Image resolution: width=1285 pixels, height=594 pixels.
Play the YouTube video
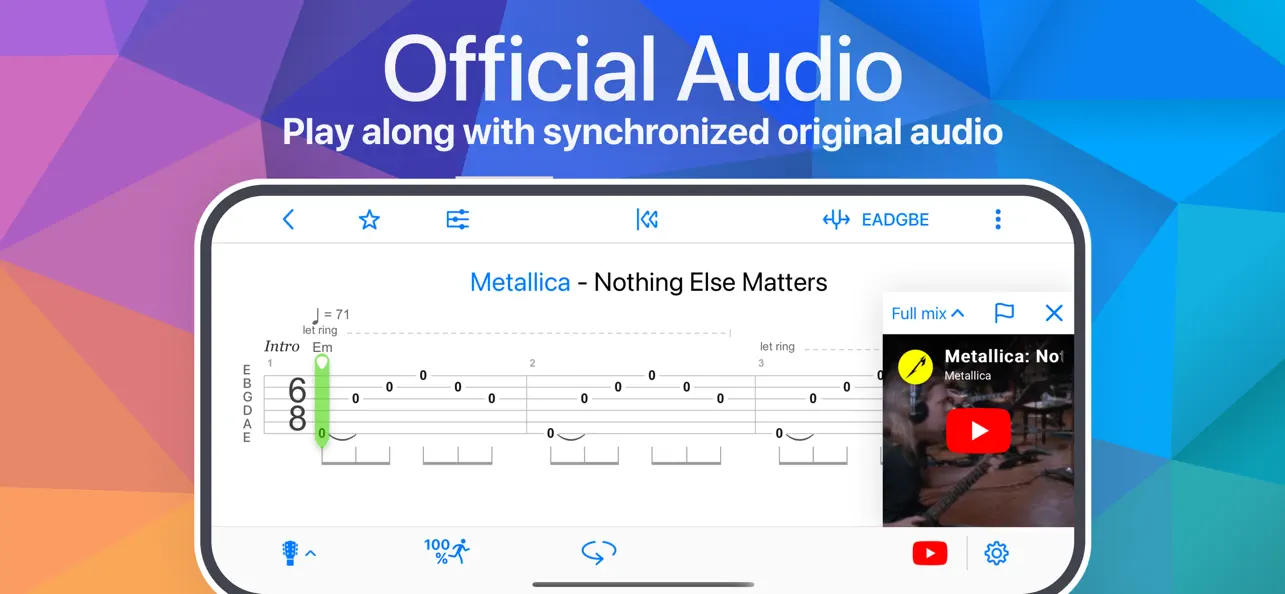pos(978,431)
